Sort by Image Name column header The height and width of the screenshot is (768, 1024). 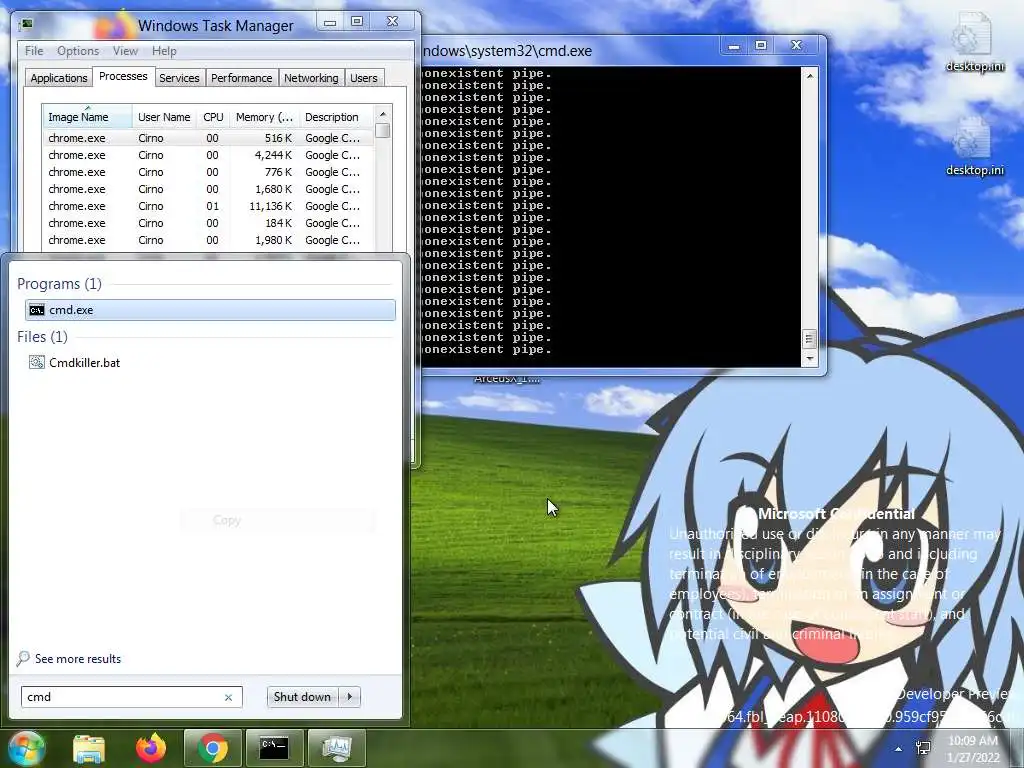pyautogui.click(x=87, y=117)
